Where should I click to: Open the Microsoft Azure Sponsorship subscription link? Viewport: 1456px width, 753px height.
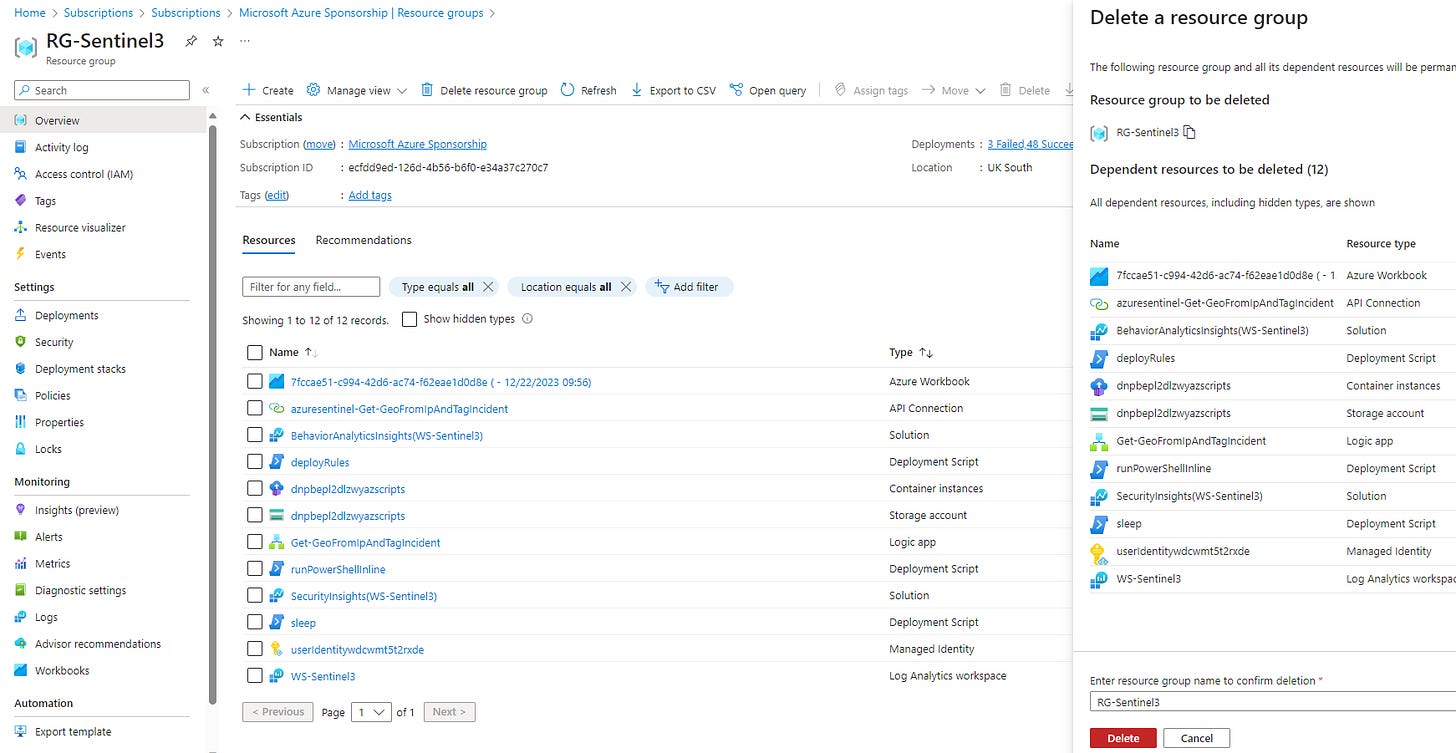418,144
